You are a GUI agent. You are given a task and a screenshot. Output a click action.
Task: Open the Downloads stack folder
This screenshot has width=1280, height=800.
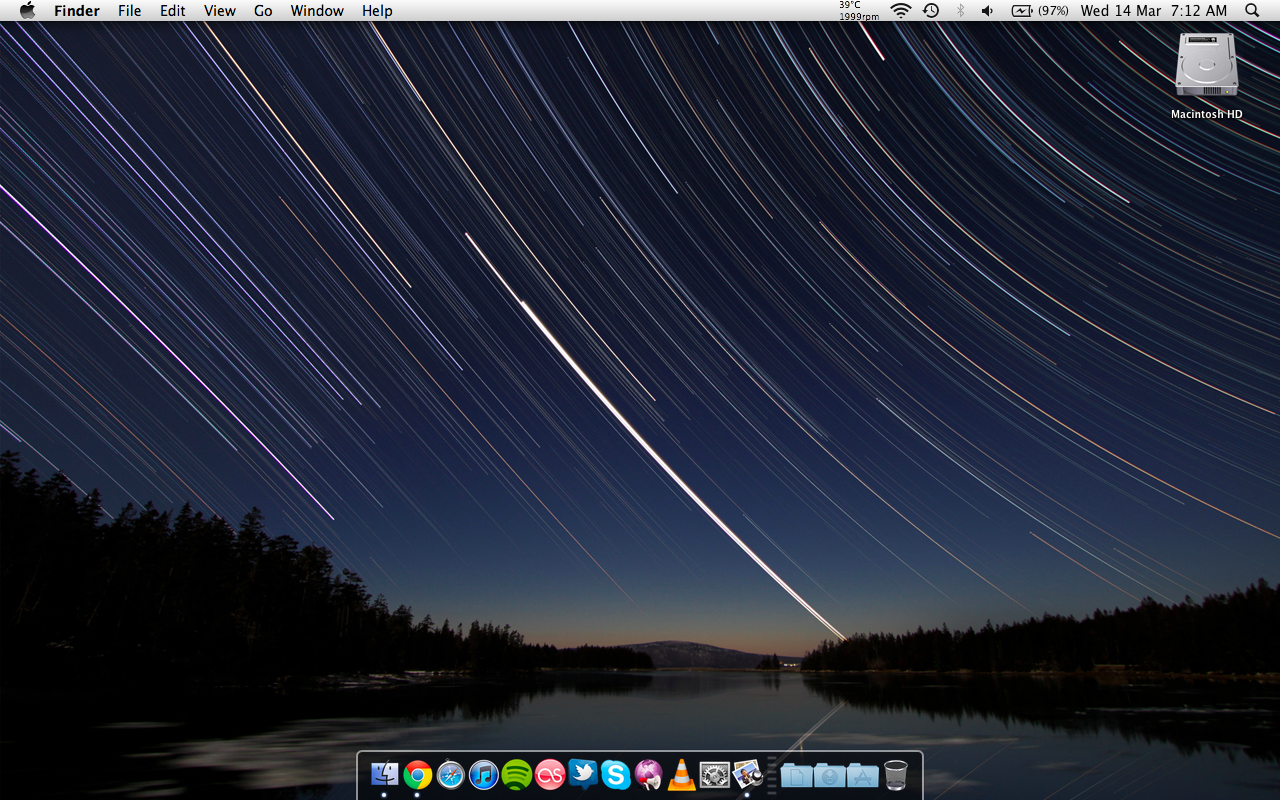(830, 774)
